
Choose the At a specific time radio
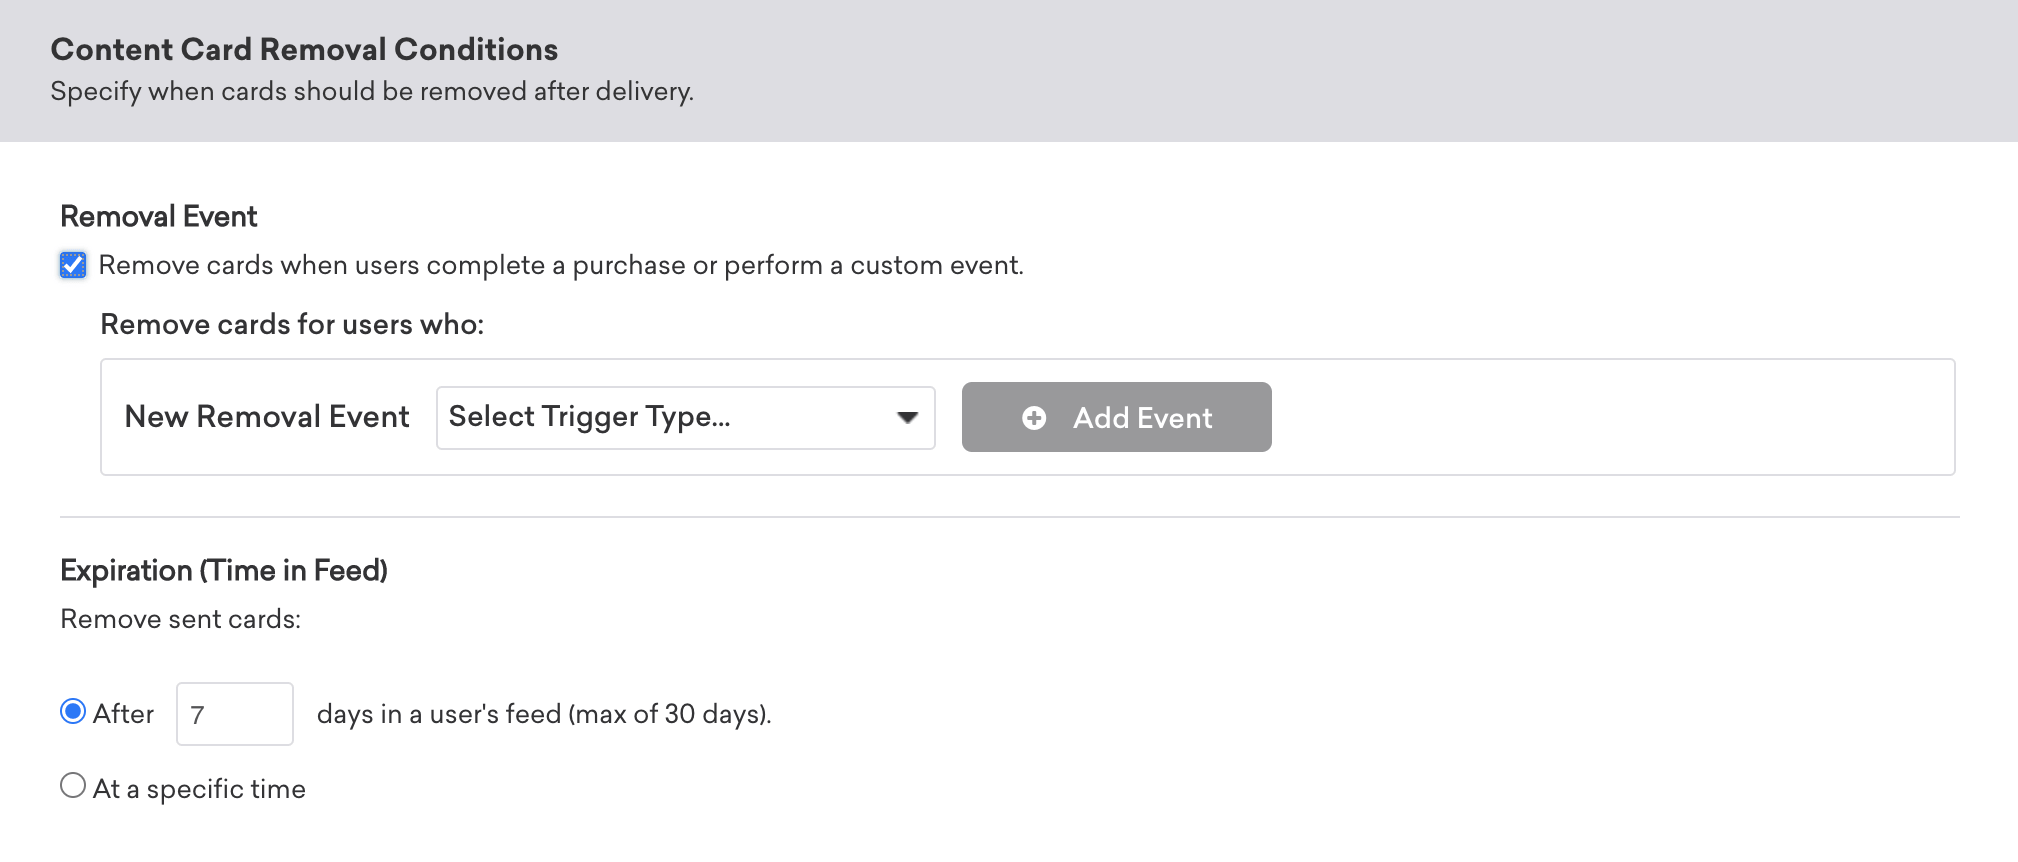coord(73,786)
